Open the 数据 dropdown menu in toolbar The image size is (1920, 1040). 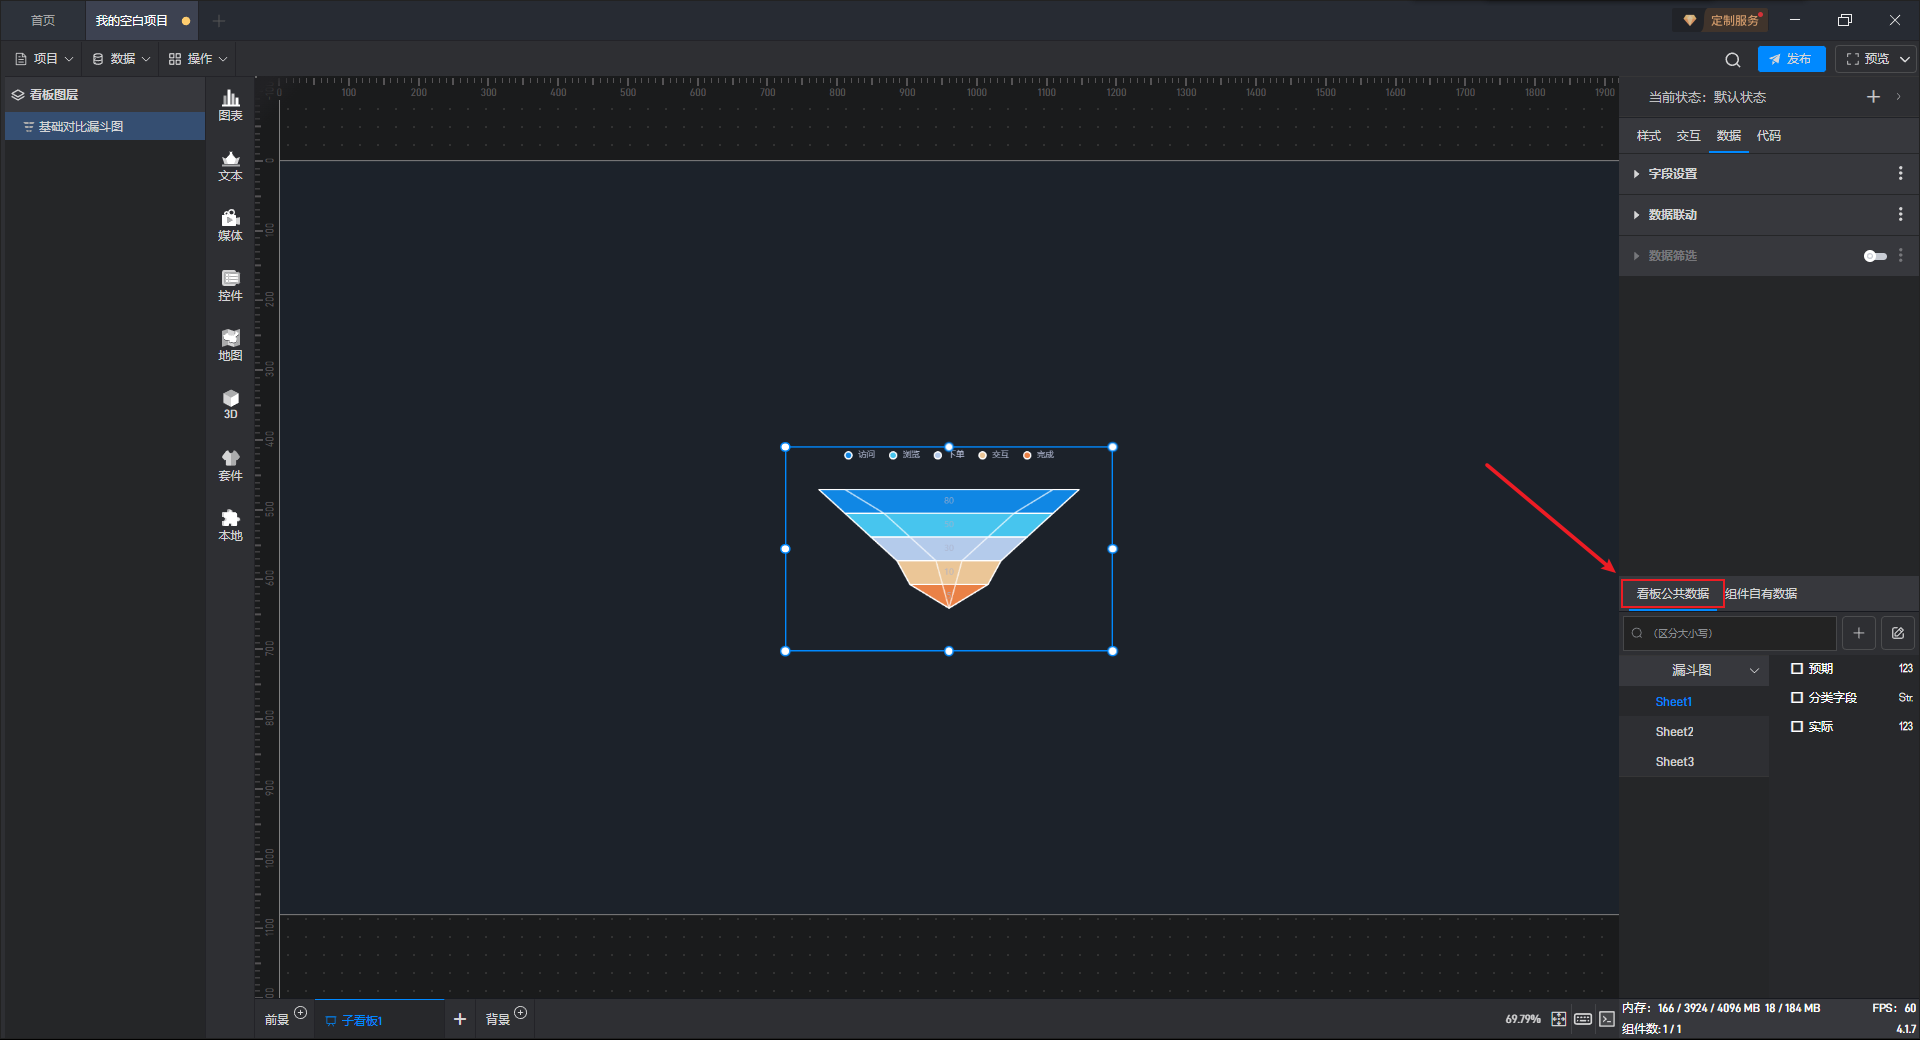[x=121, y=59]
